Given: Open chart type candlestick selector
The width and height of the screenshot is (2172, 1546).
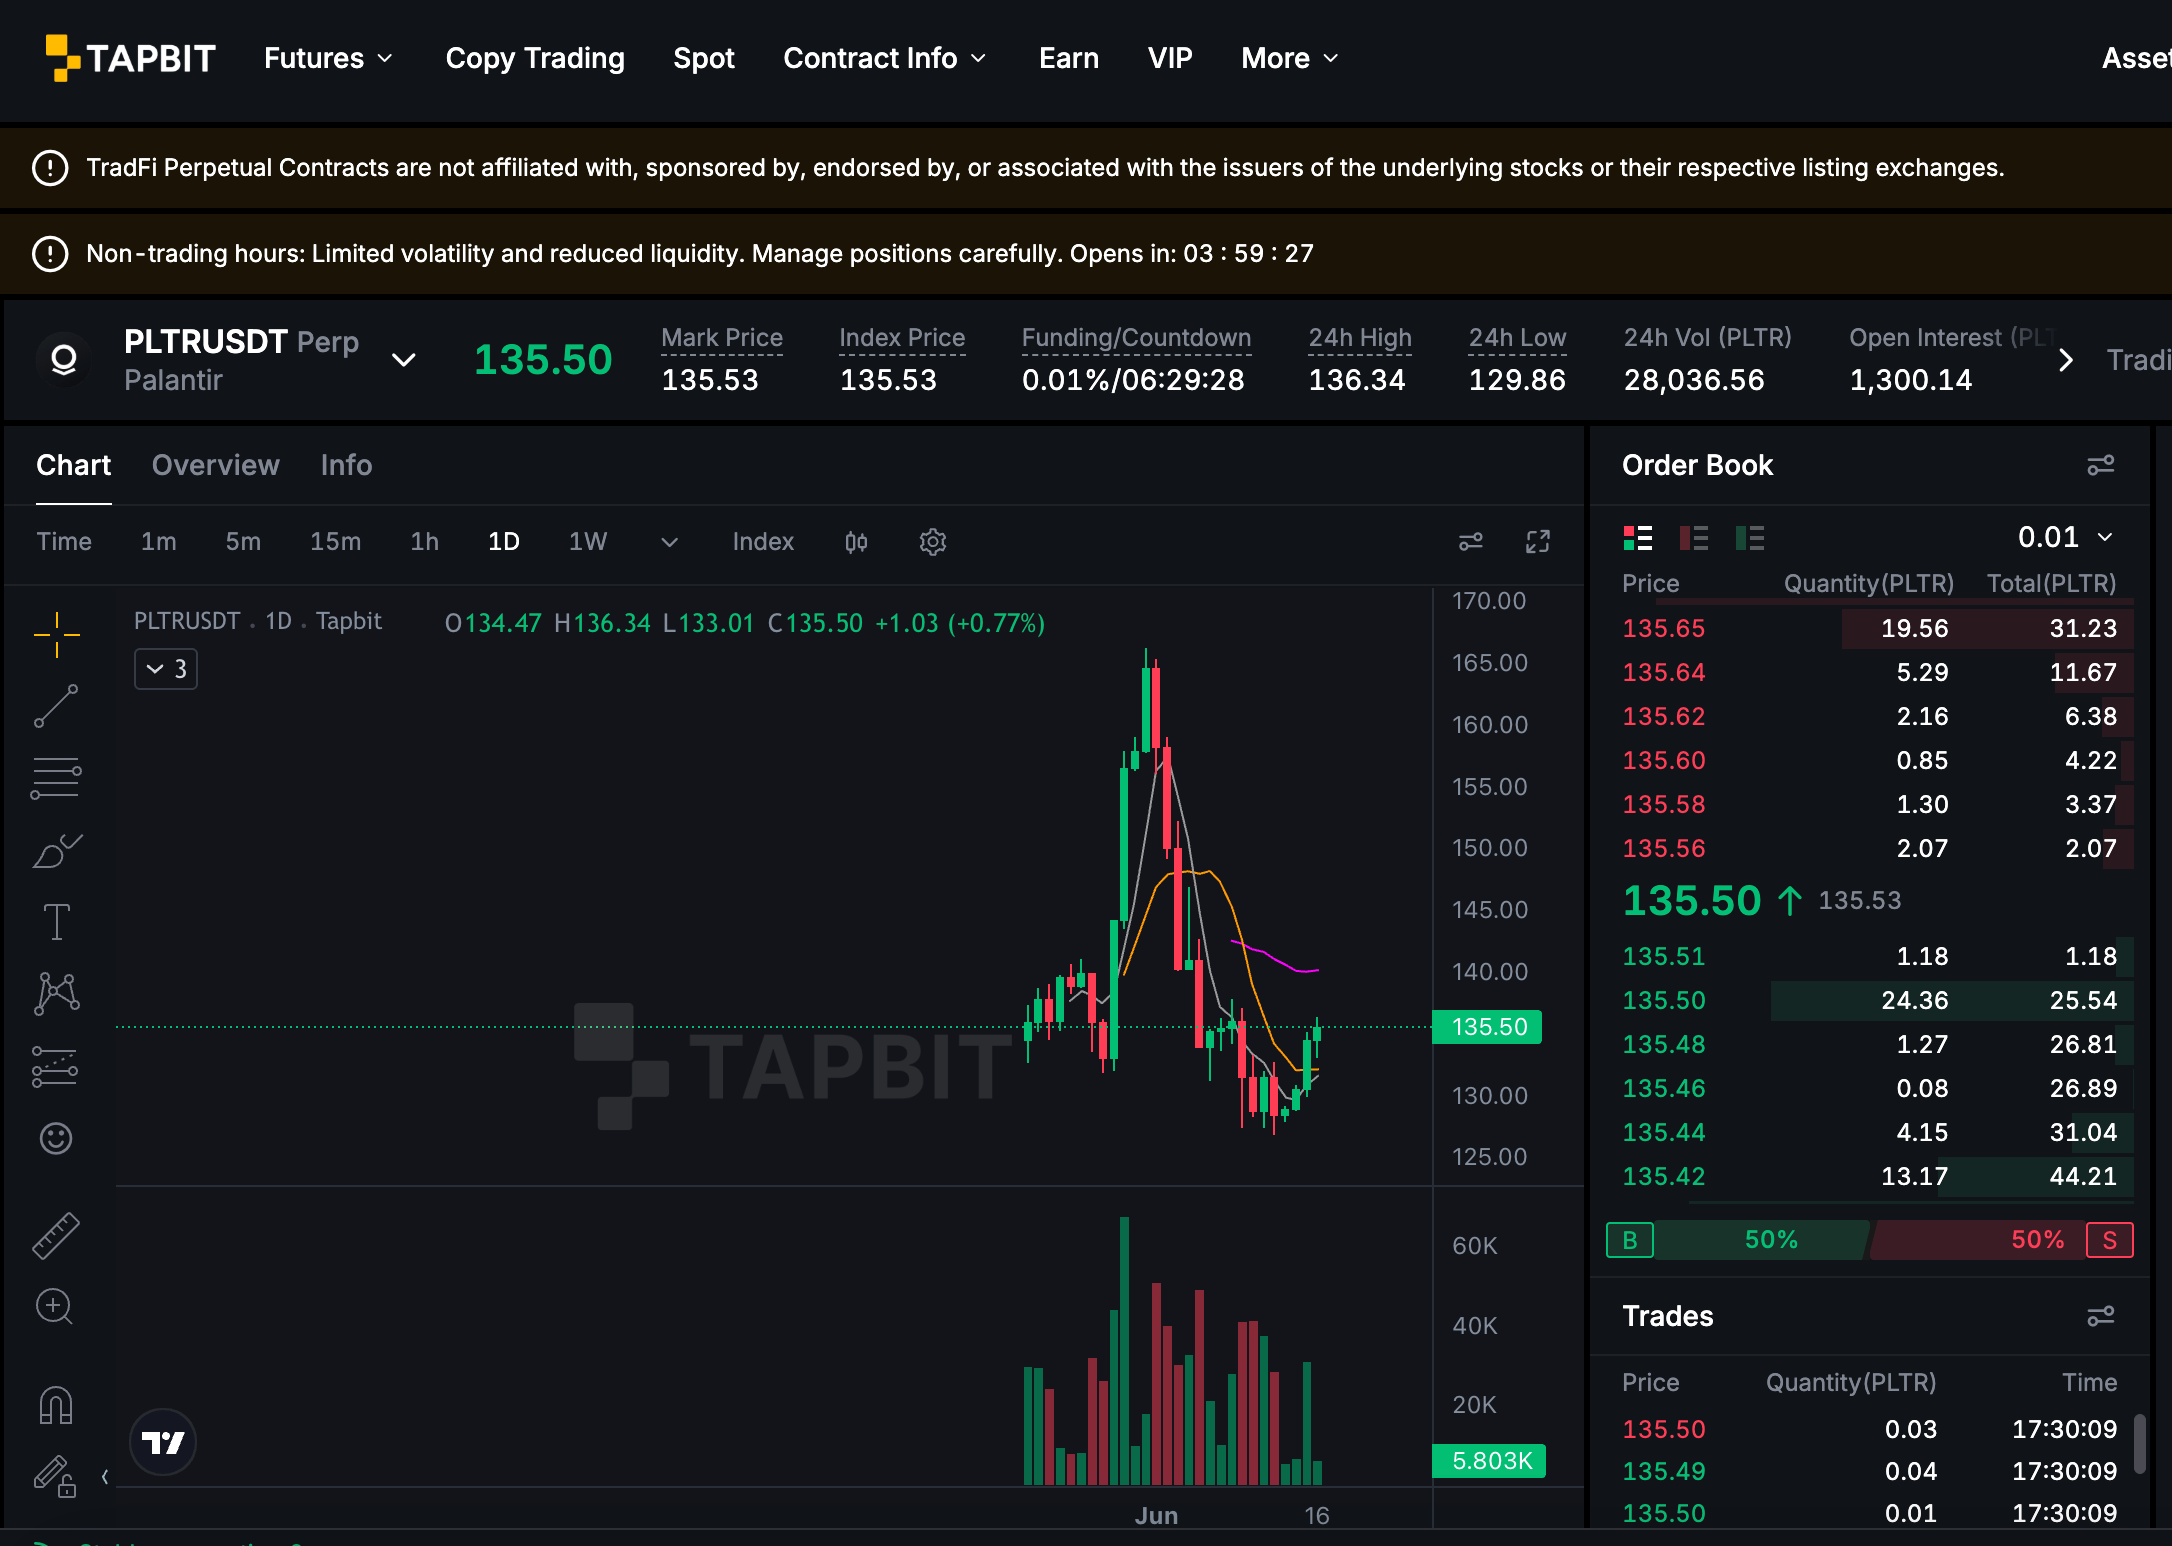Looking at the screenshot, I should point(856,542).
